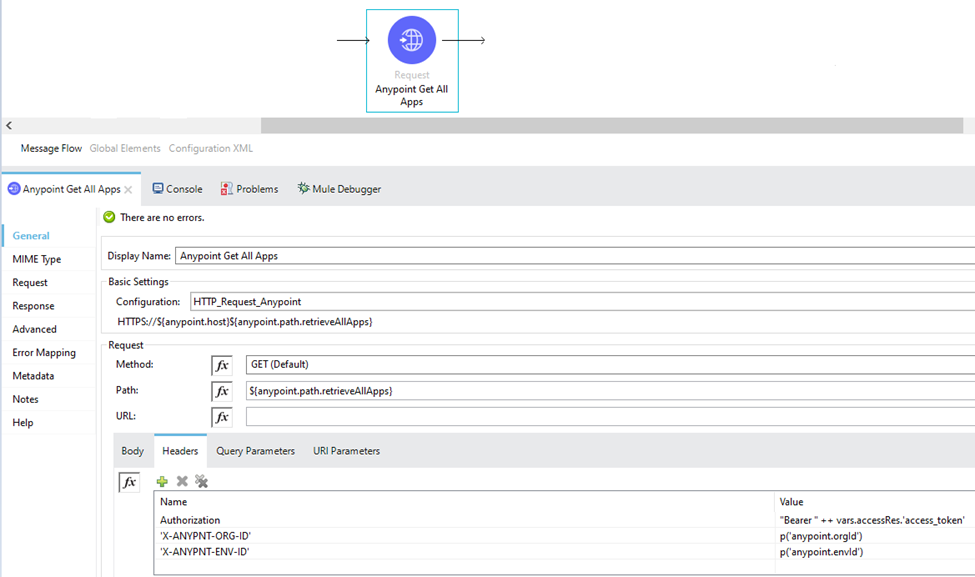The height and width of the screenshot is (577, 975).
Task: Select the HTTP Request component in the flow canvas
Action: point(412,60)
